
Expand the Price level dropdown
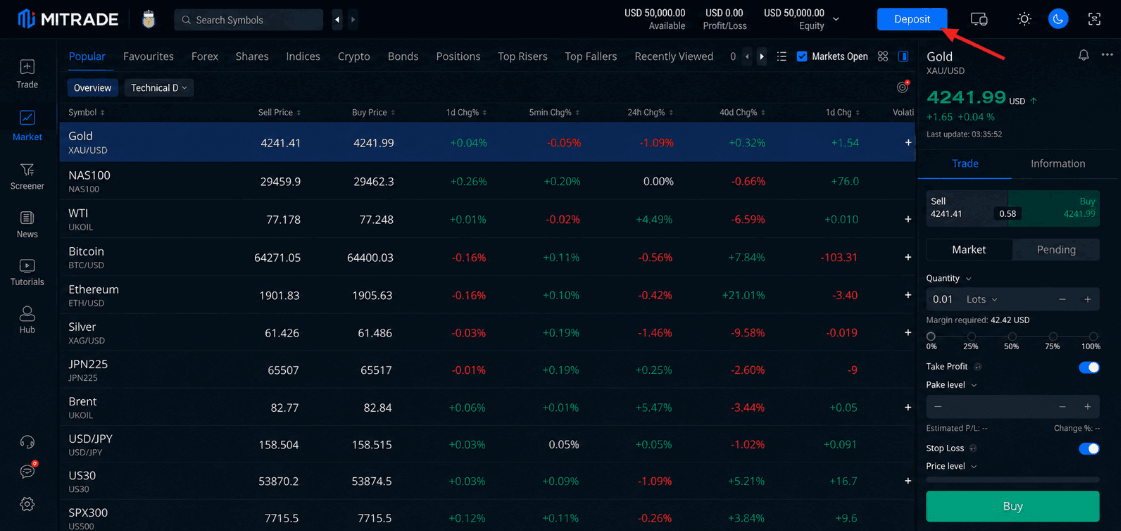(x=951, y=466)
